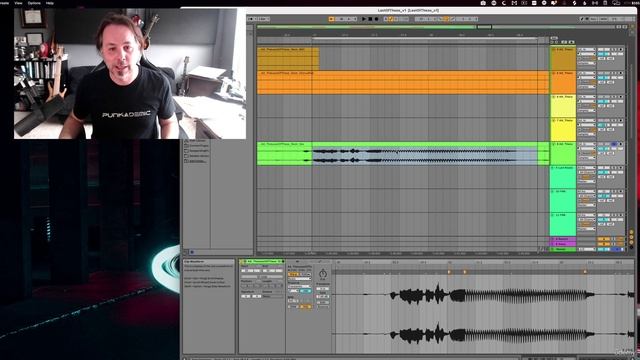Screen dimensions: 640x360
Task: Collapse the orange track with fold triangle
Action: click(553, 73)
